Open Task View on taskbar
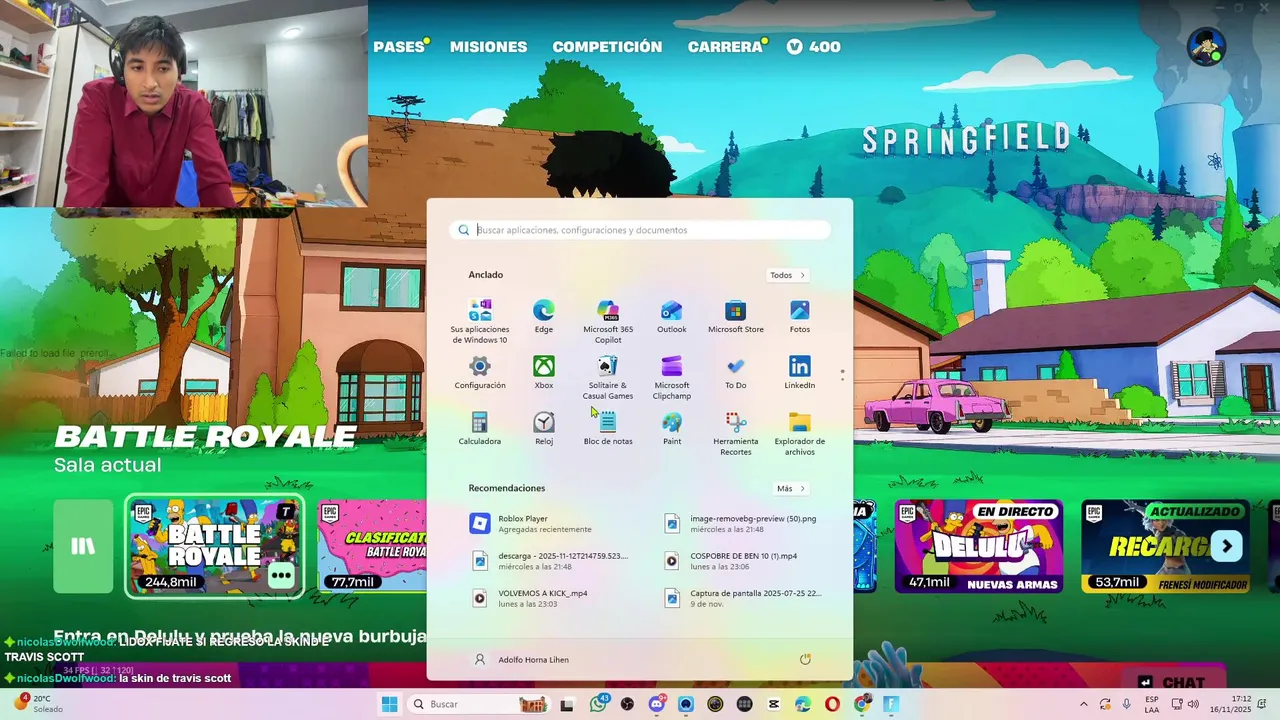1280x720 pixels. (x=567, y=705)
